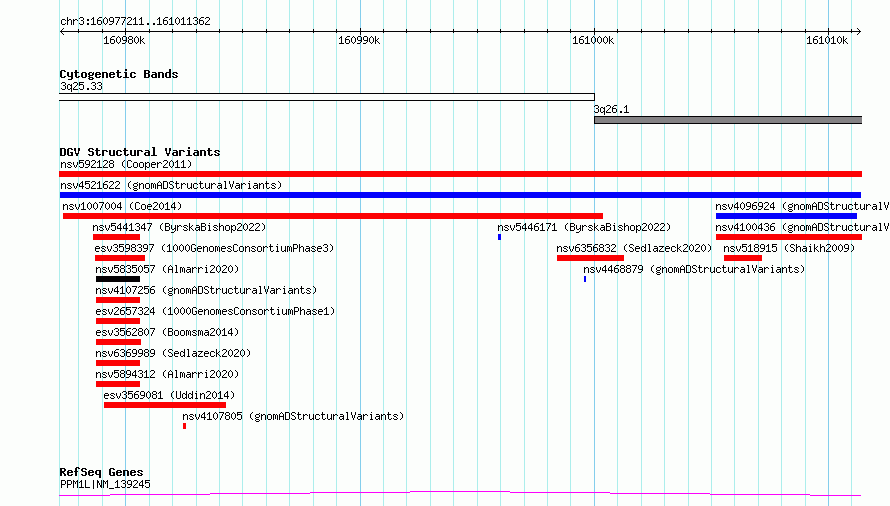Click the red bar under nsv4100436
The width and height of the screenshot is (890, 506).
(789, 237)
